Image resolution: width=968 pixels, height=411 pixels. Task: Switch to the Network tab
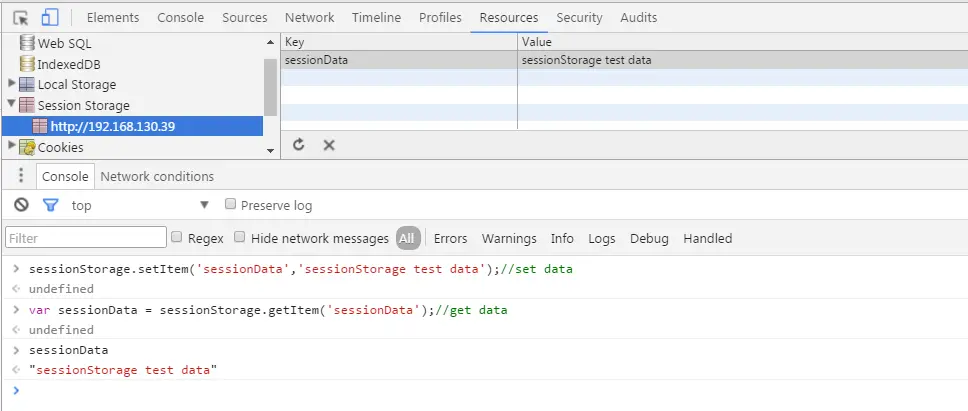point(309,18)
